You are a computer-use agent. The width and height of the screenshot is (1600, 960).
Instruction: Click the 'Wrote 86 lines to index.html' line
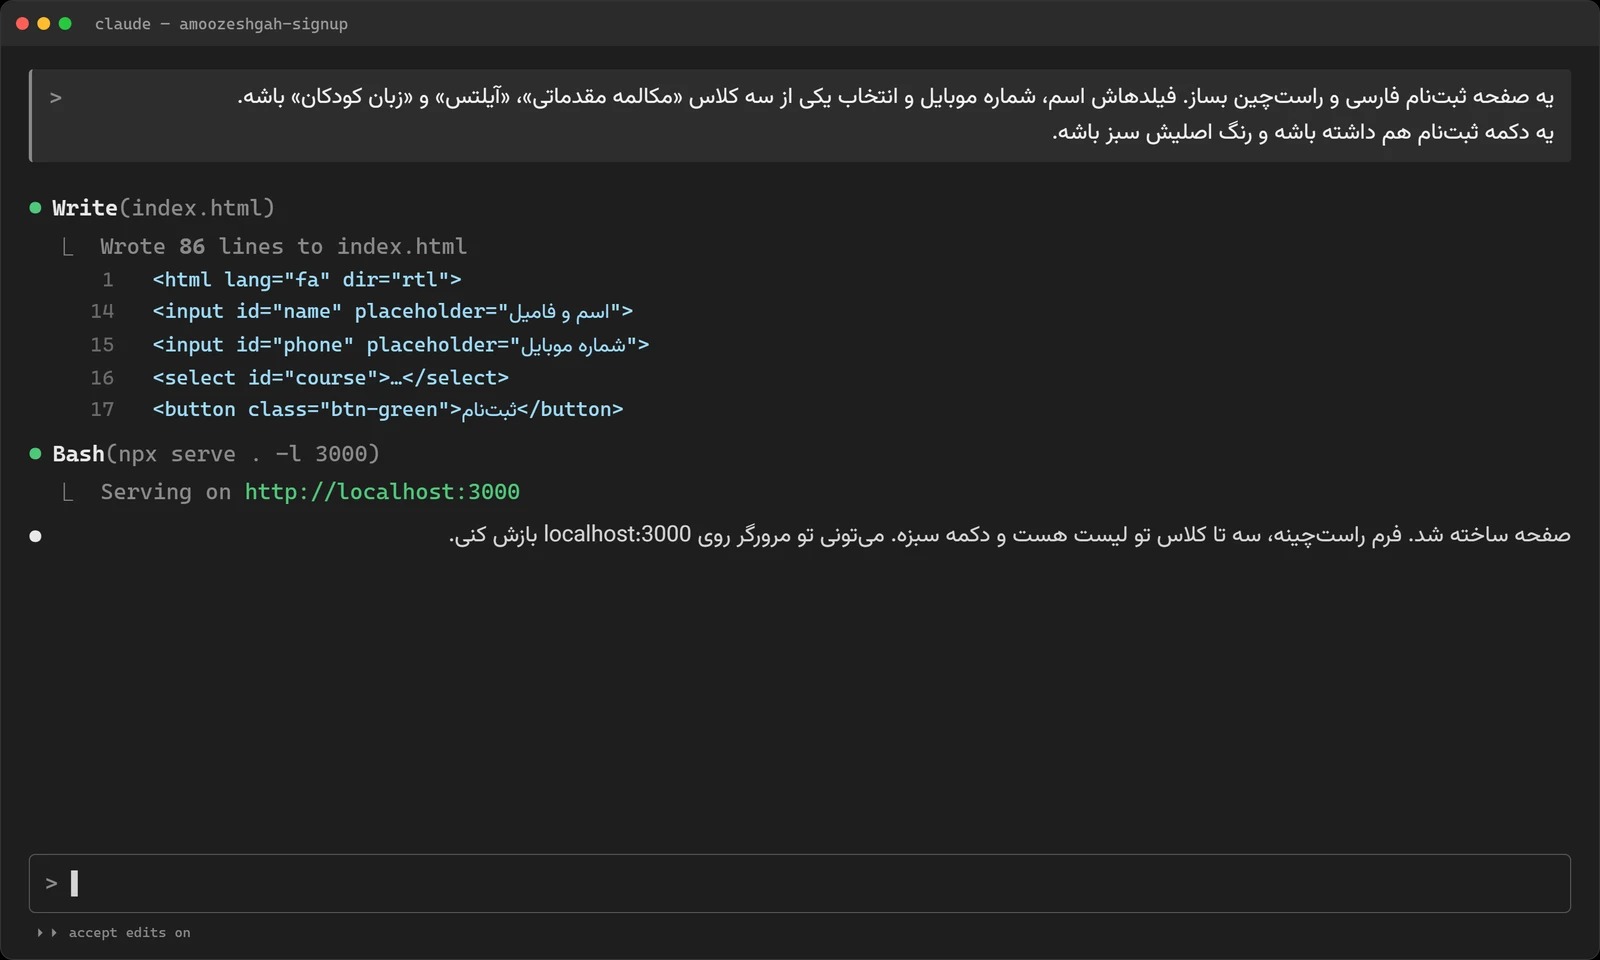click(283, 246)
